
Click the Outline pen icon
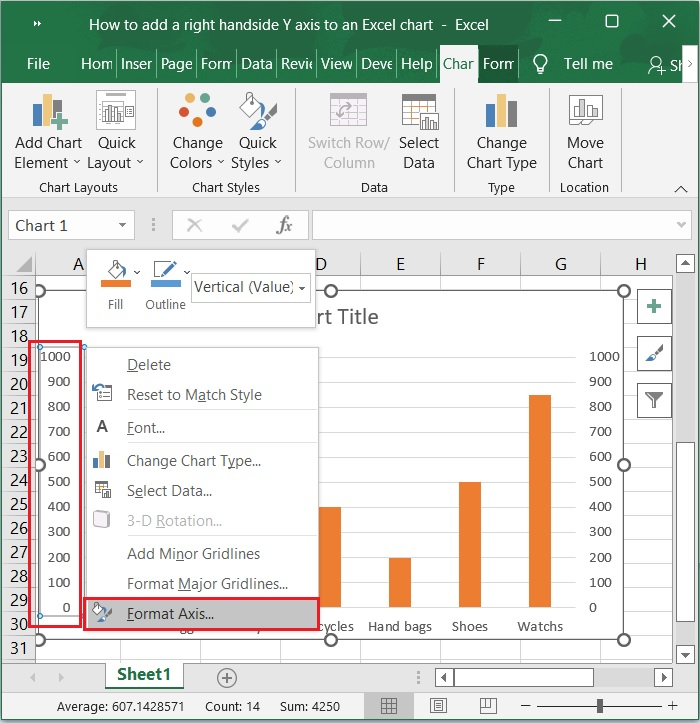click(166, 274)
